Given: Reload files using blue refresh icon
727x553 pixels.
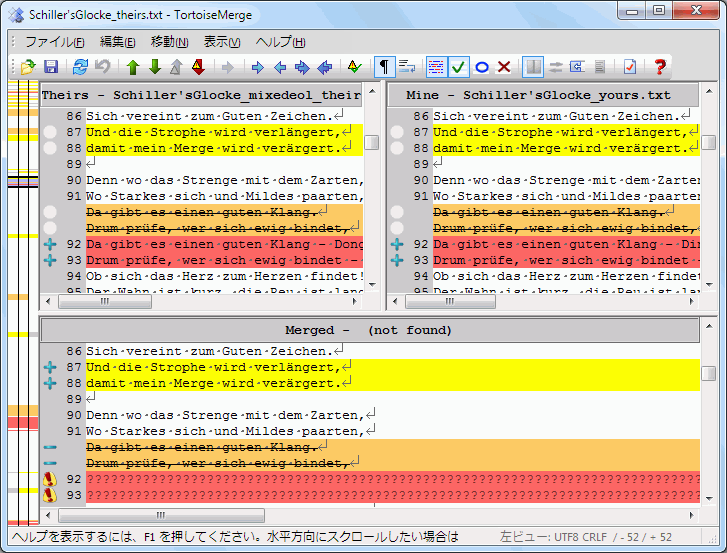Looking at the screenshot, I should pos(80,67).
